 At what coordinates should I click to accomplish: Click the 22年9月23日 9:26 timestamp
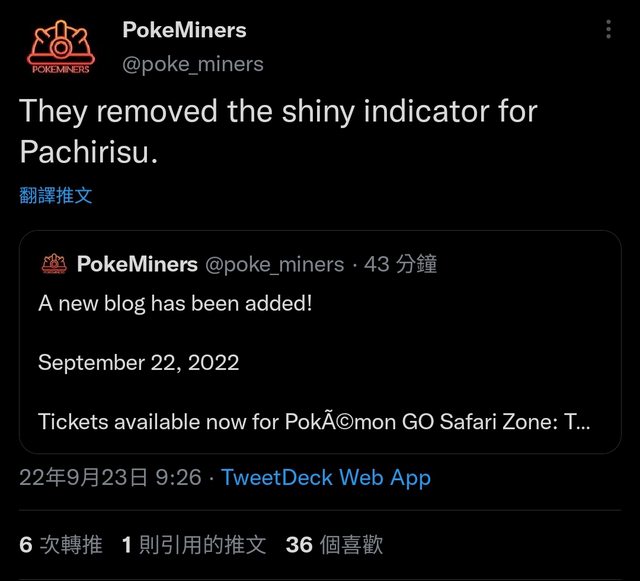[110, 478]
